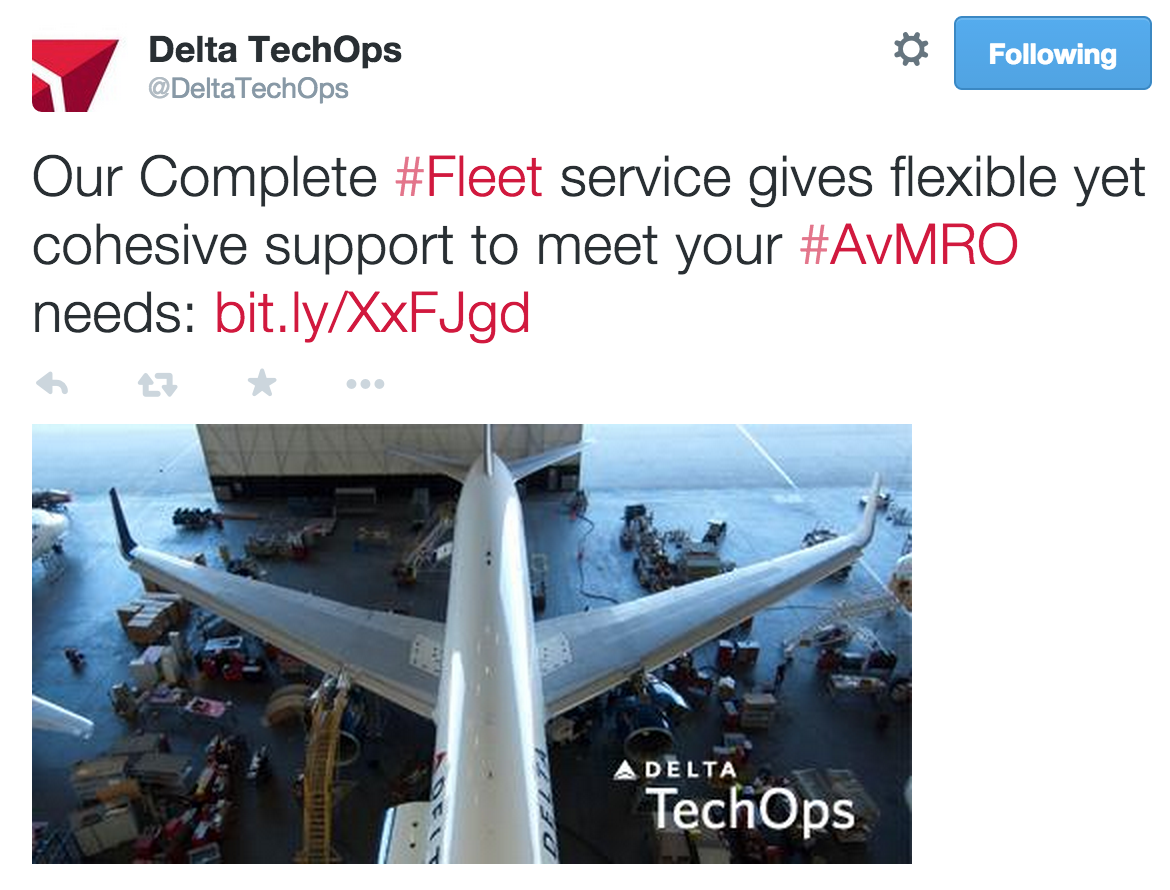
Task: Click the TechOps watermark text in photo
Action: (750, 811)
